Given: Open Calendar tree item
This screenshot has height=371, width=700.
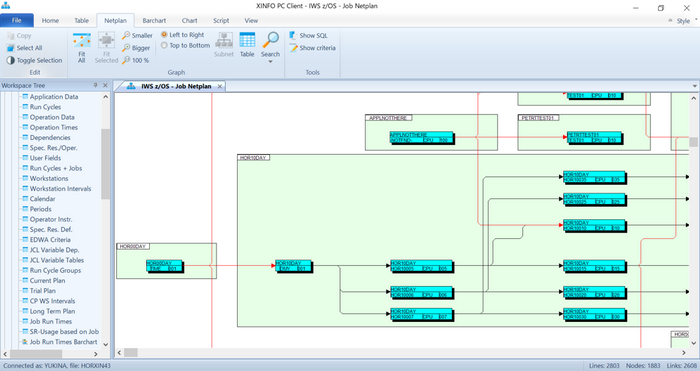Looking at the screenshot, I should coord(42,199).
